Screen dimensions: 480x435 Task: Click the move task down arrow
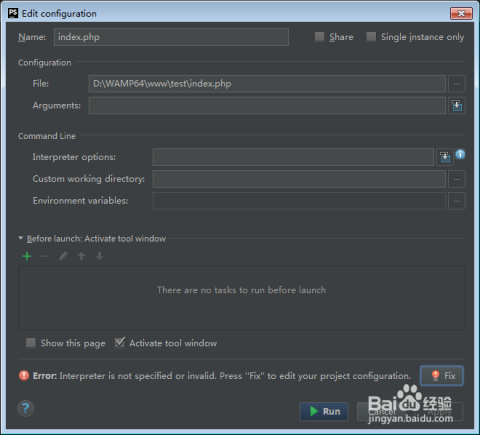click(99, 256)
